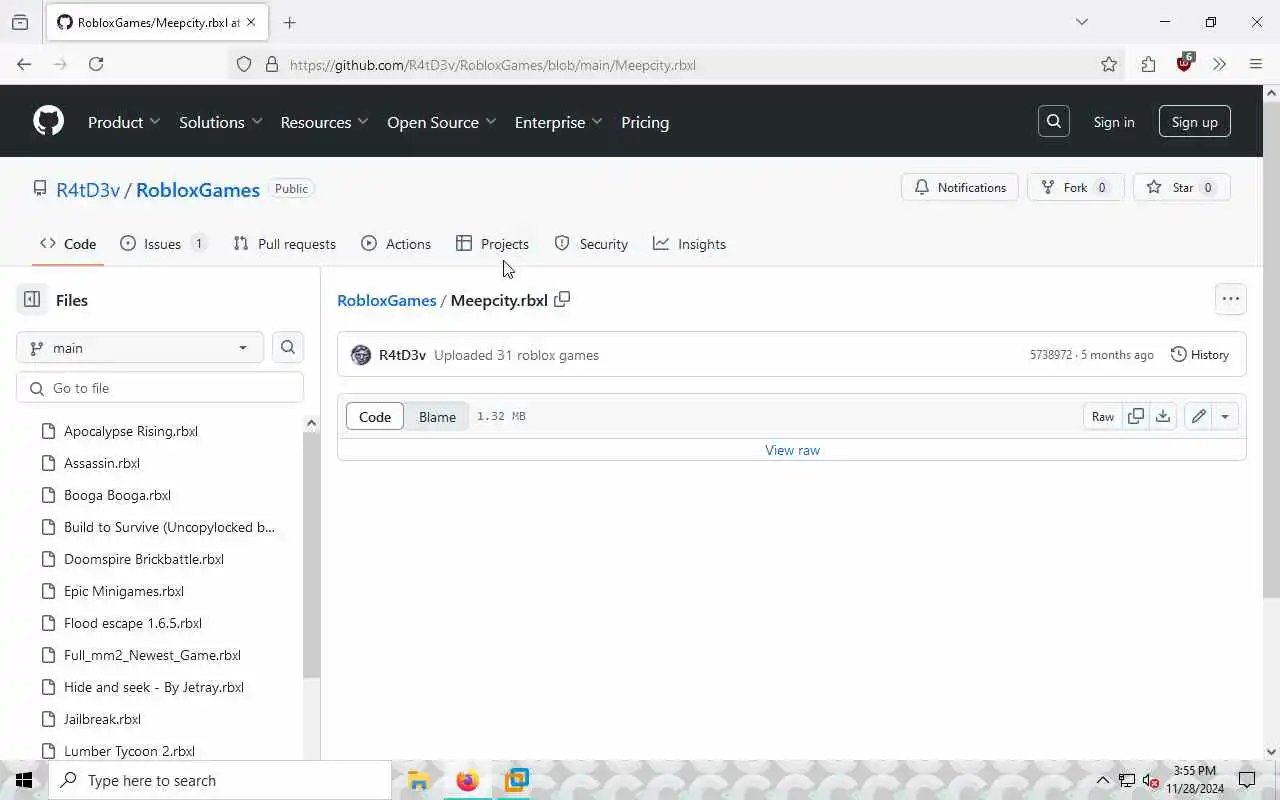Click the search files magnifier button
The width and height of the screenshot is (1280, 800).
(288, 347)
